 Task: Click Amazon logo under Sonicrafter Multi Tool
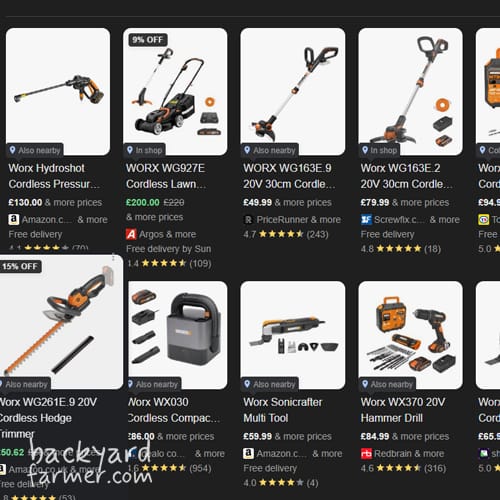(249, 454)
